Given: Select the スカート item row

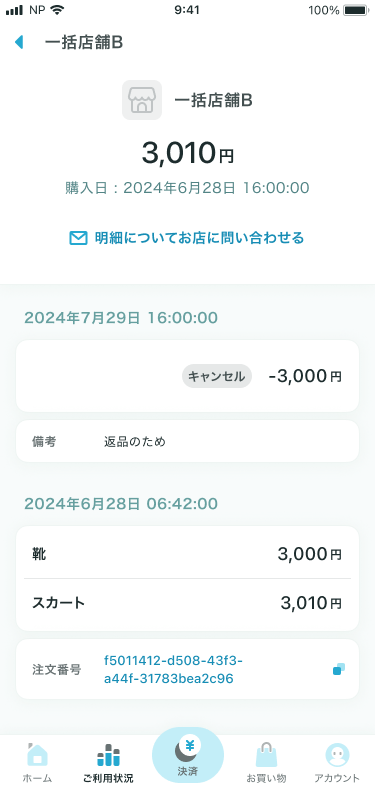Looking at the screenshot, I should 187,604.
